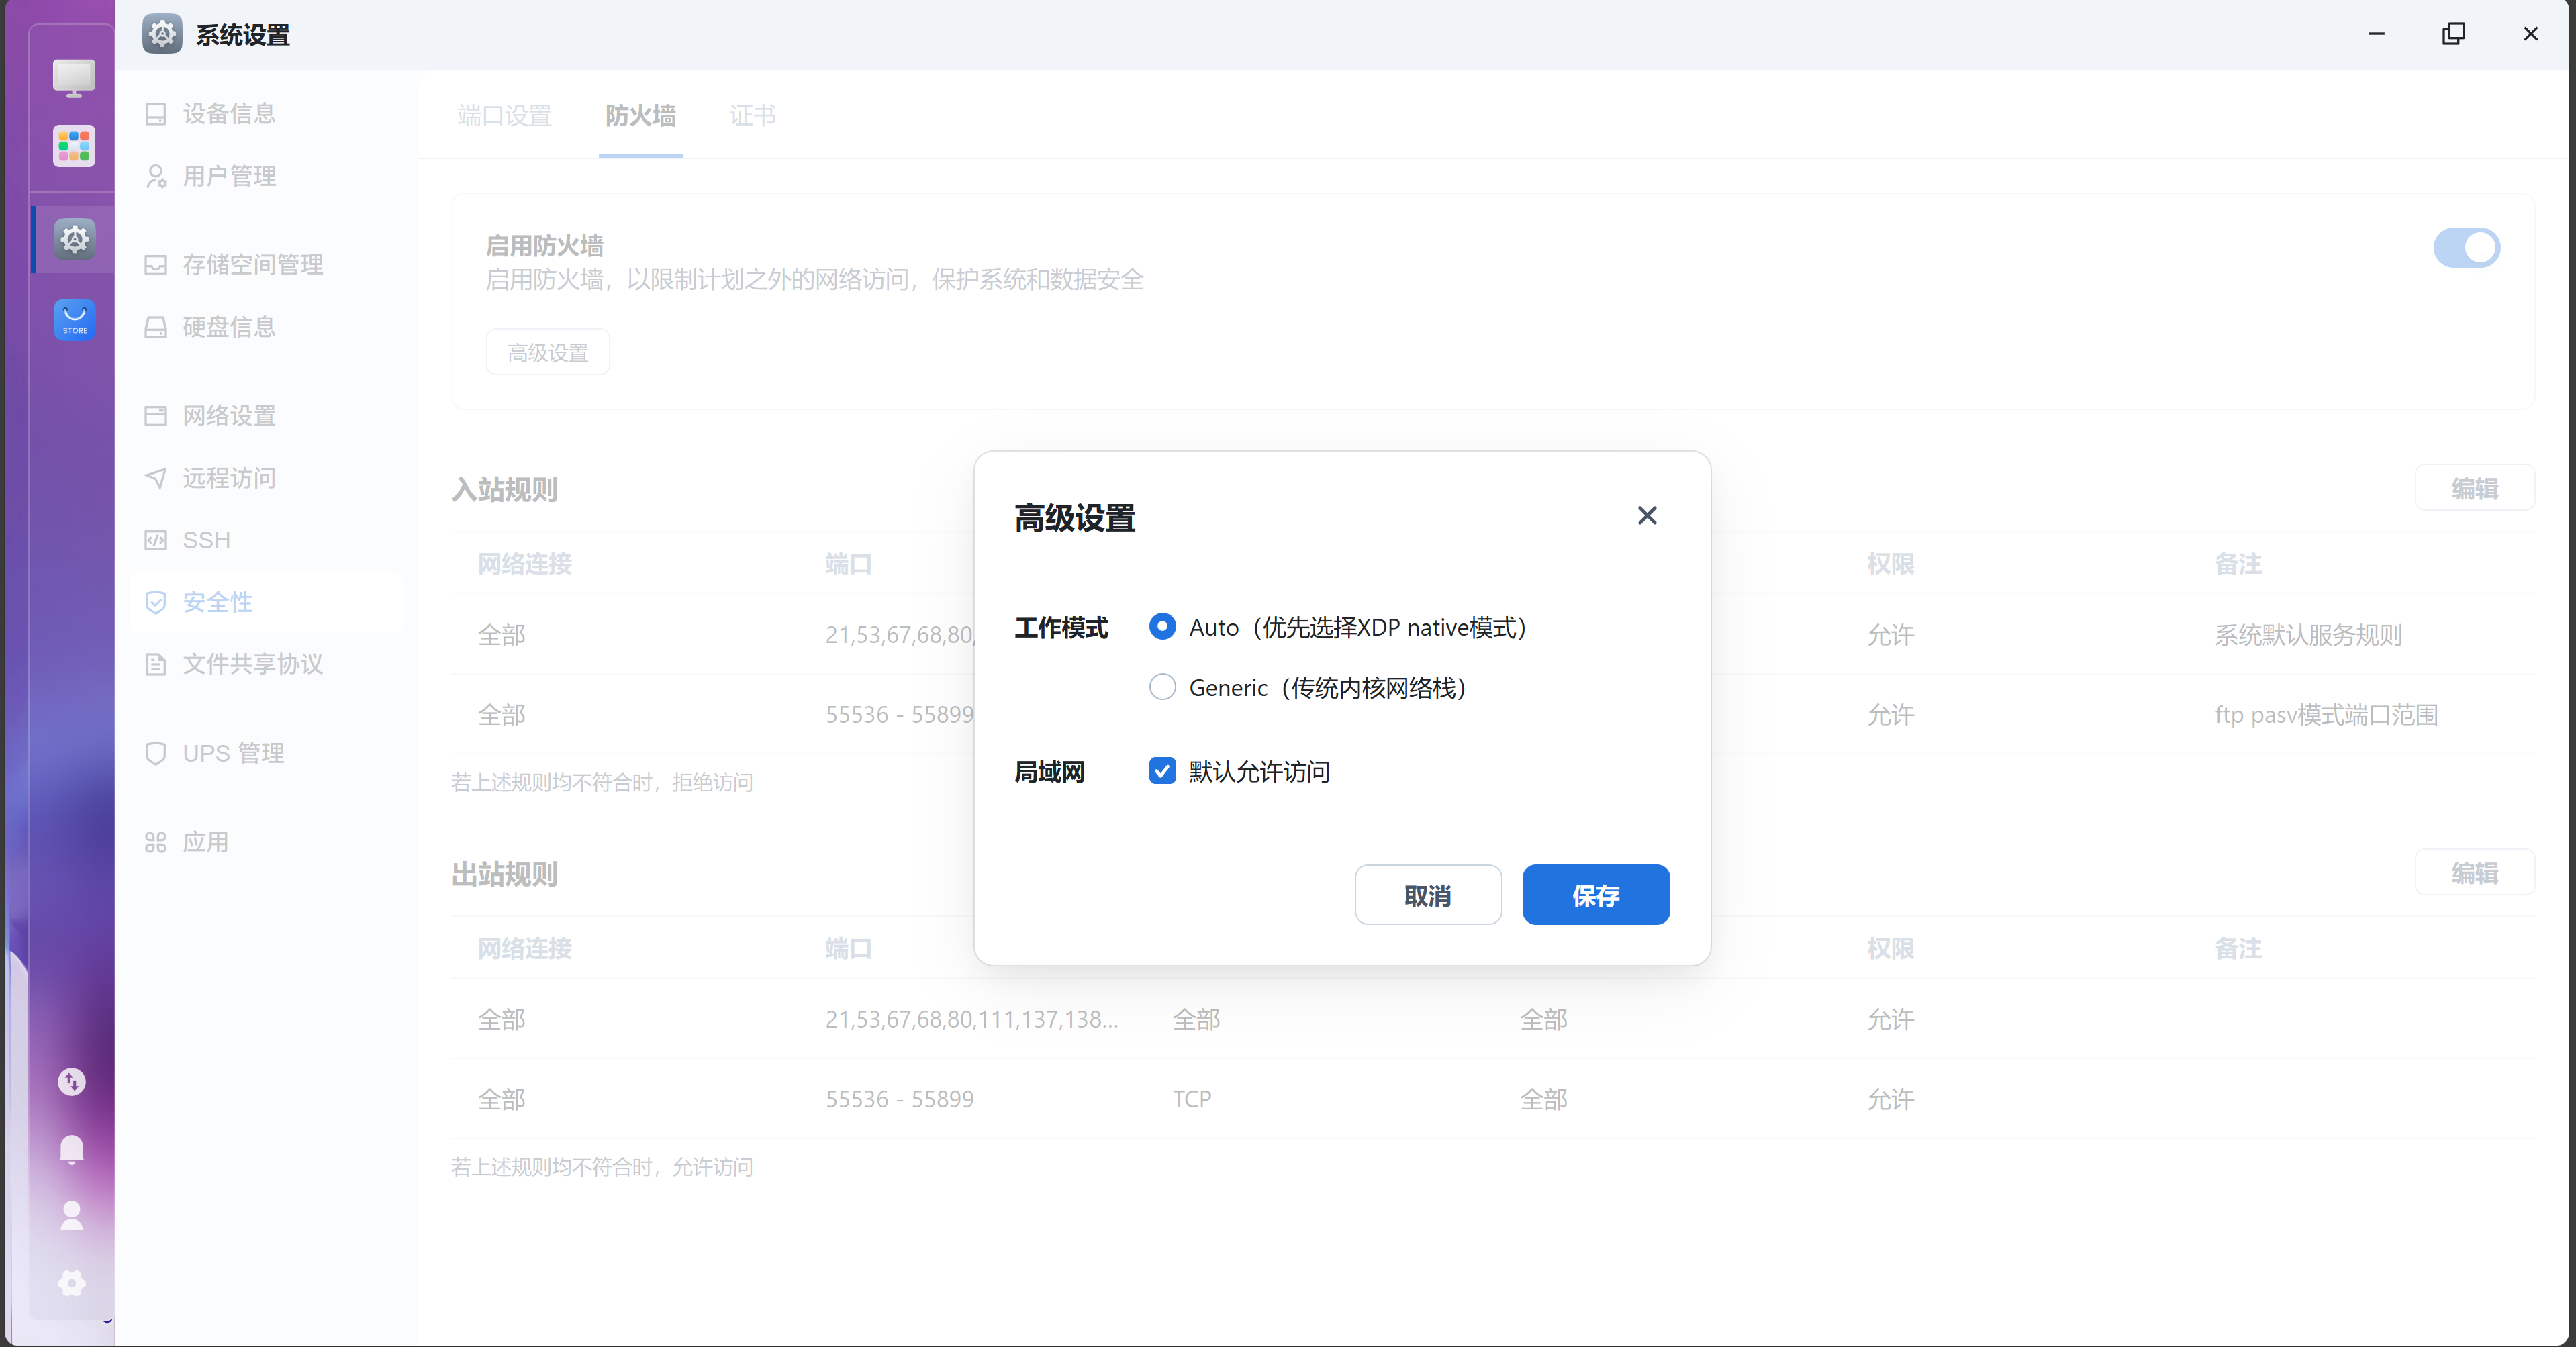Click 编辑 button for 入站规则
The image size is (2576, 1347).
(2474, 488)
